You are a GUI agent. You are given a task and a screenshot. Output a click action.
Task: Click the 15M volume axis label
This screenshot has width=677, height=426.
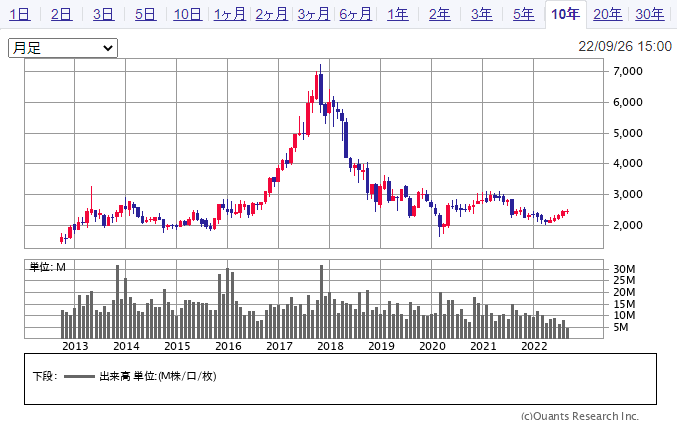click(624, 304)
